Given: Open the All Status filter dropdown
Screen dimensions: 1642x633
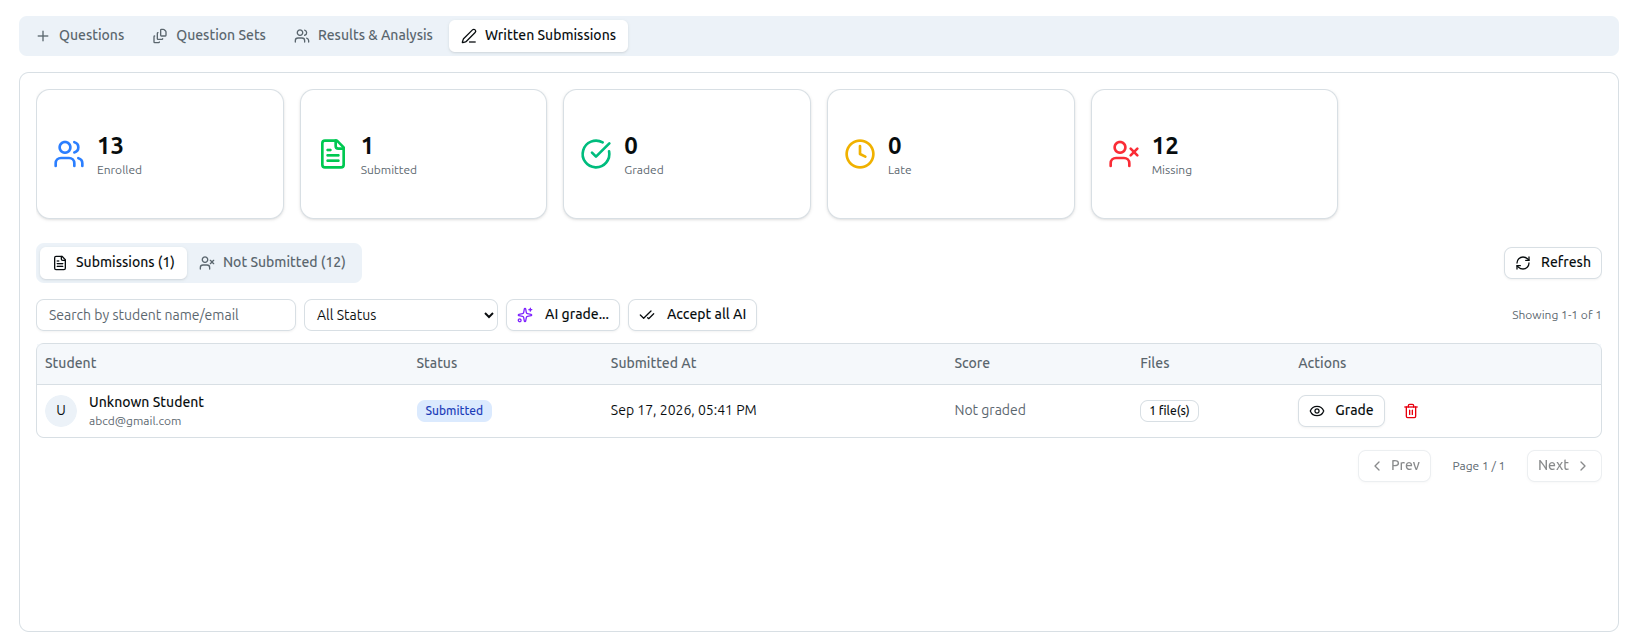Looking at the screenshot, I should tap(401, 315).
